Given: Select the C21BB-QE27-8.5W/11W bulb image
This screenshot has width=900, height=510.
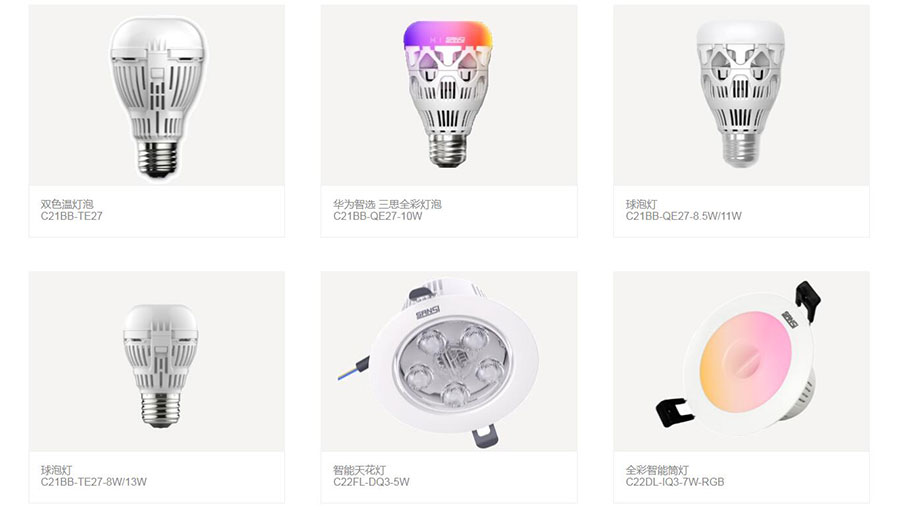Looking at the screenshot, I should [x=741, y=95].
